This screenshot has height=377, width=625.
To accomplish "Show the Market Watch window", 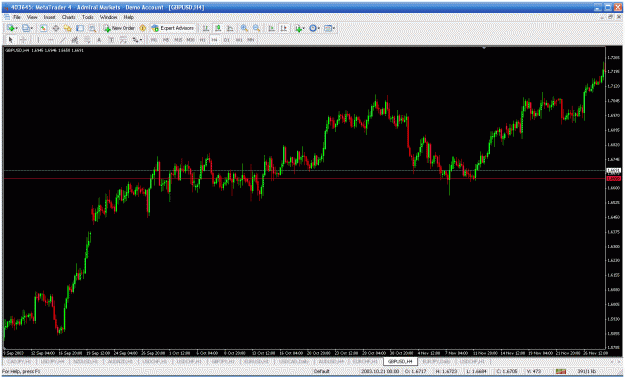I will [x=43, y=28].
